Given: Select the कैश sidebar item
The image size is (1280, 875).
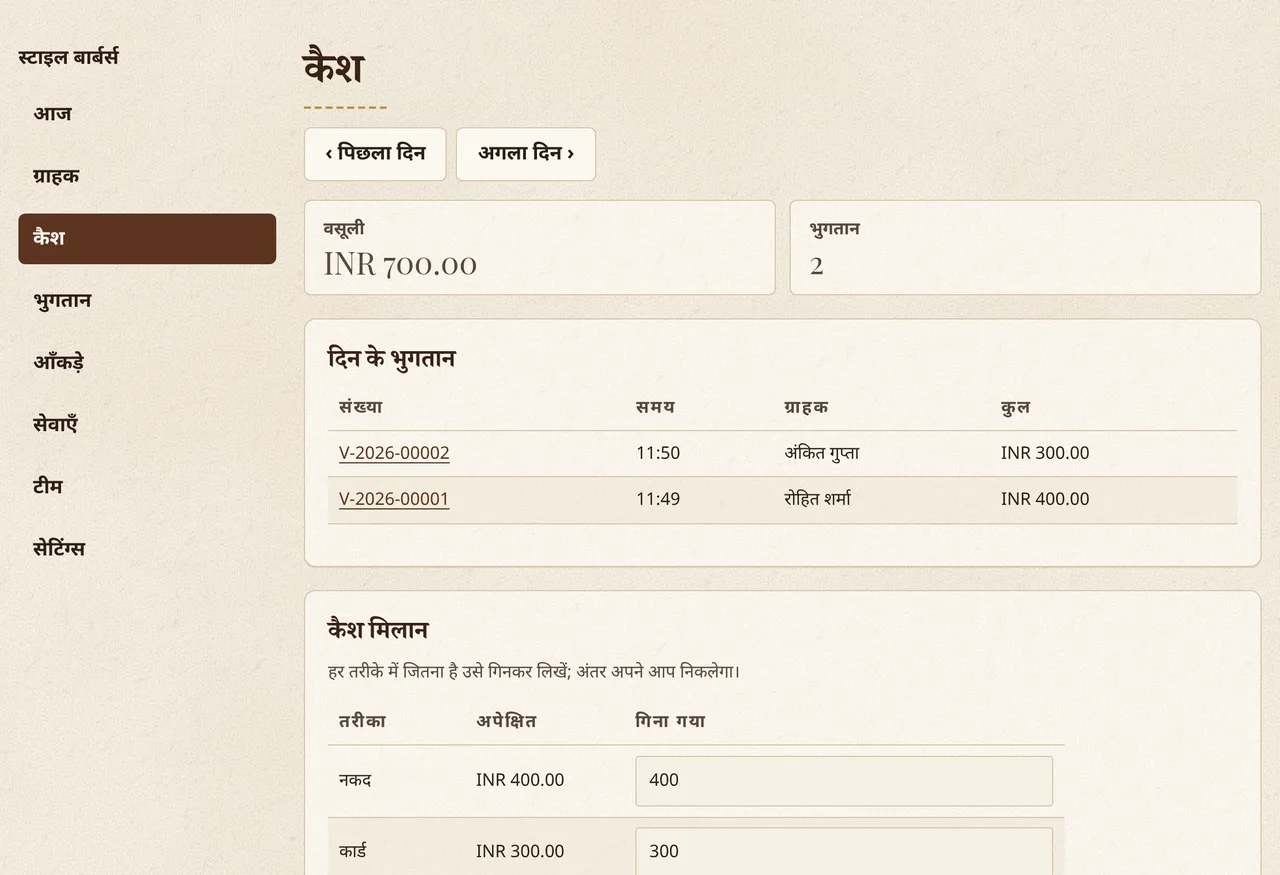Looking at the screenshot, I should 147,238.
